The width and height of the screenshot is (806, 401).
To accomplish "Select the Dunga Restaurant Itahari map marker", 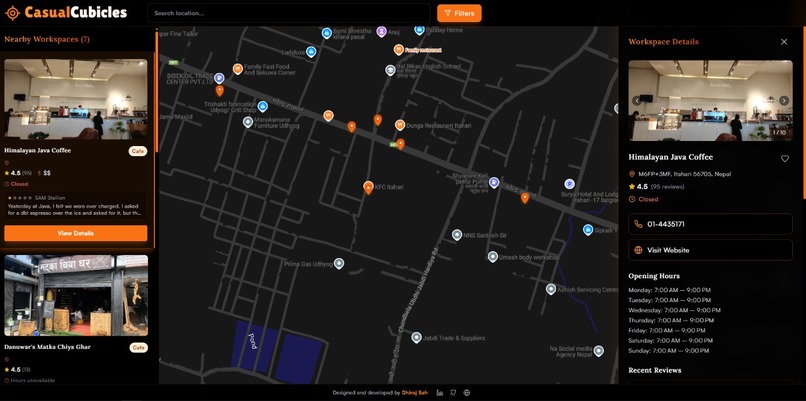I will (400, 125).
